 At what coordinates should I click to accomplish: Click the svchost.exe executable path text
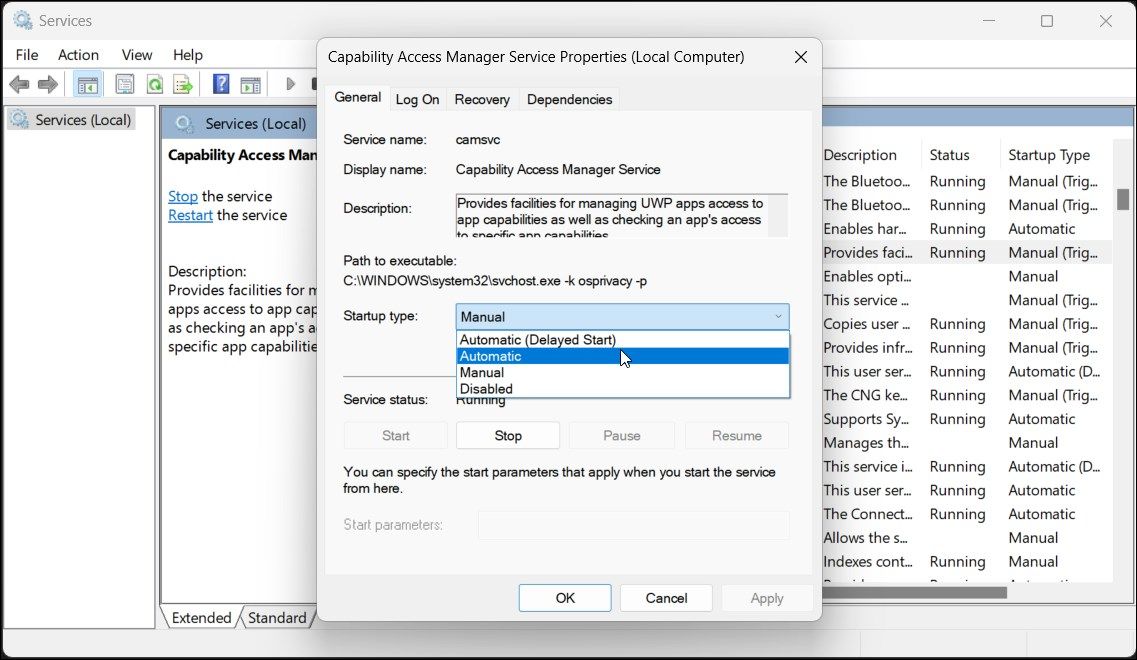495,281
